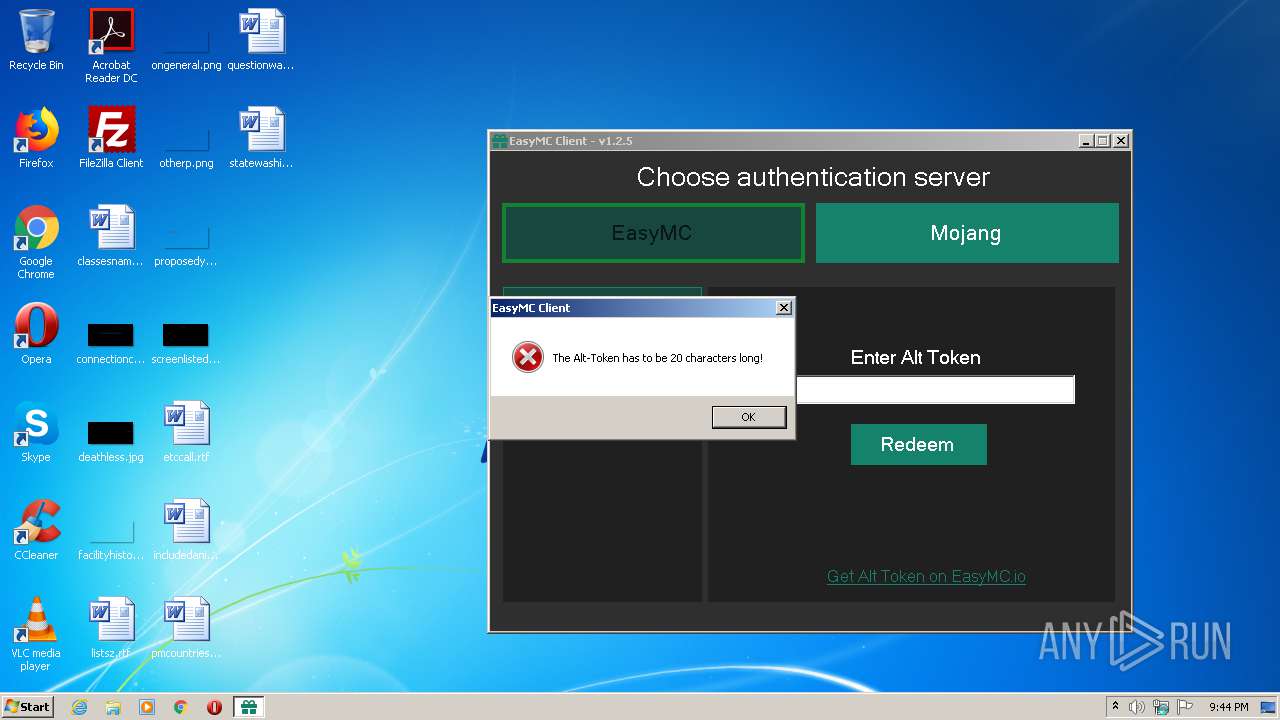Open the Get Alt Token on EasyMC.io link
The image size is (1280, 720).
[926, 576]
